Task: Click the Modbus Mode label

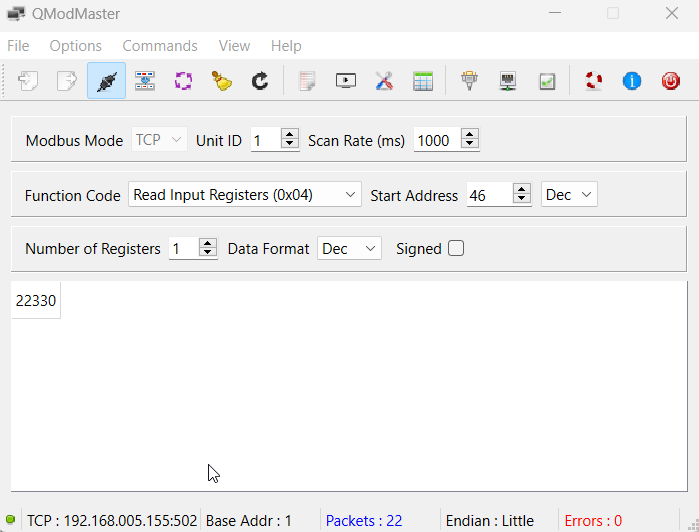Action: point(74,140)
